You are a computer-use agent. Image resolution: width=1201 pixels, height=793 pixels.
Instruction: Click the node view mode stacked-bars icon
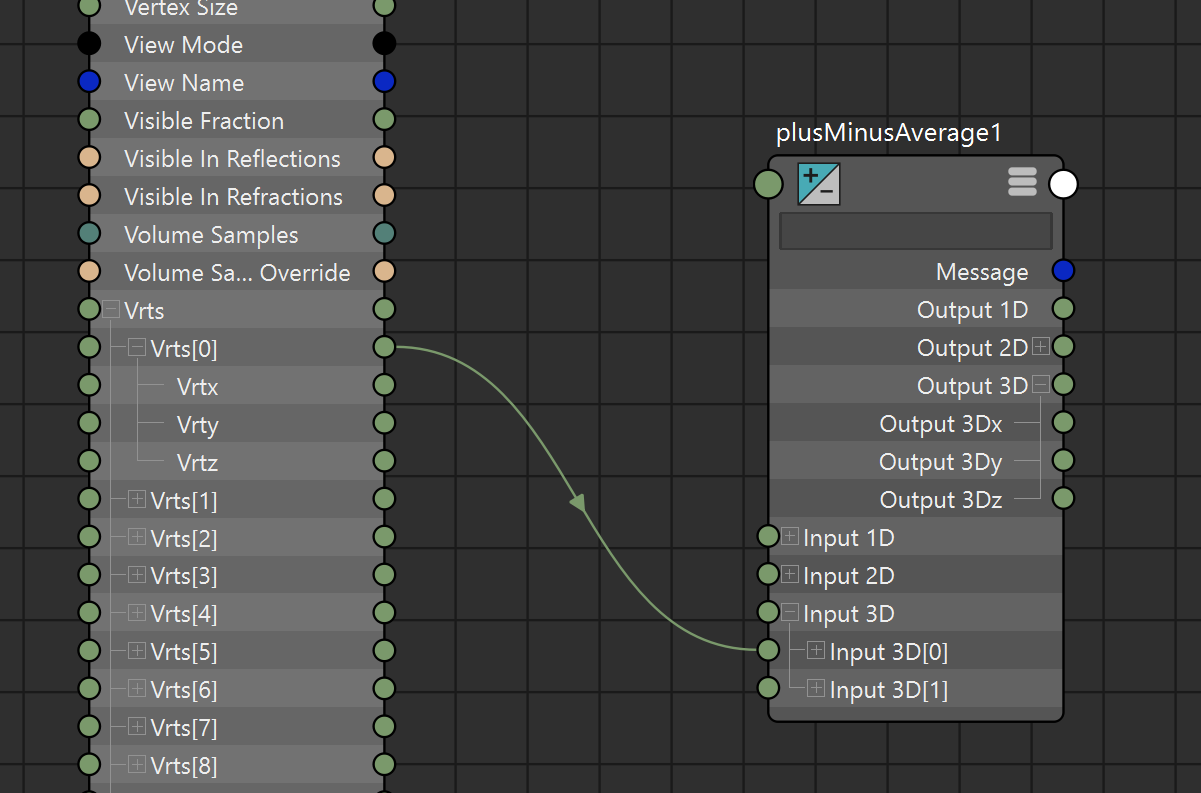coord(1022,182)
